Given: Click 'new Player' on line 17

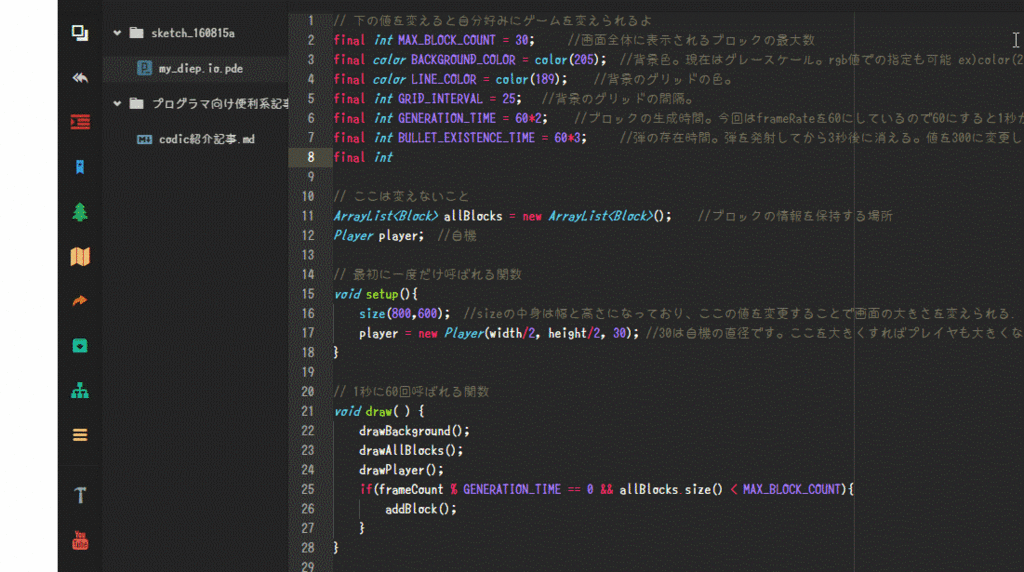Looking at the screenshot, I should point(451,333).
